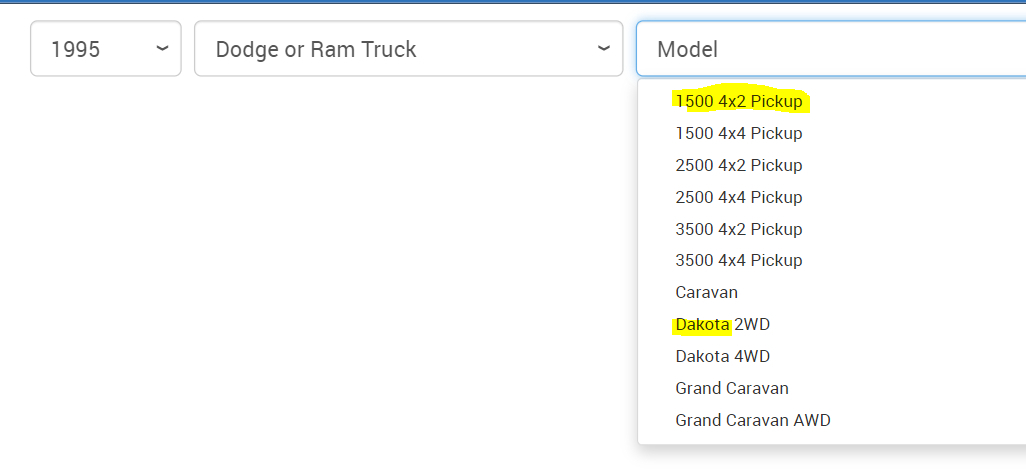The width and height of the screenshot is (1026, 472).
Task: Click the yellow-highlighted Dakota word
Action: click(702, 324)
